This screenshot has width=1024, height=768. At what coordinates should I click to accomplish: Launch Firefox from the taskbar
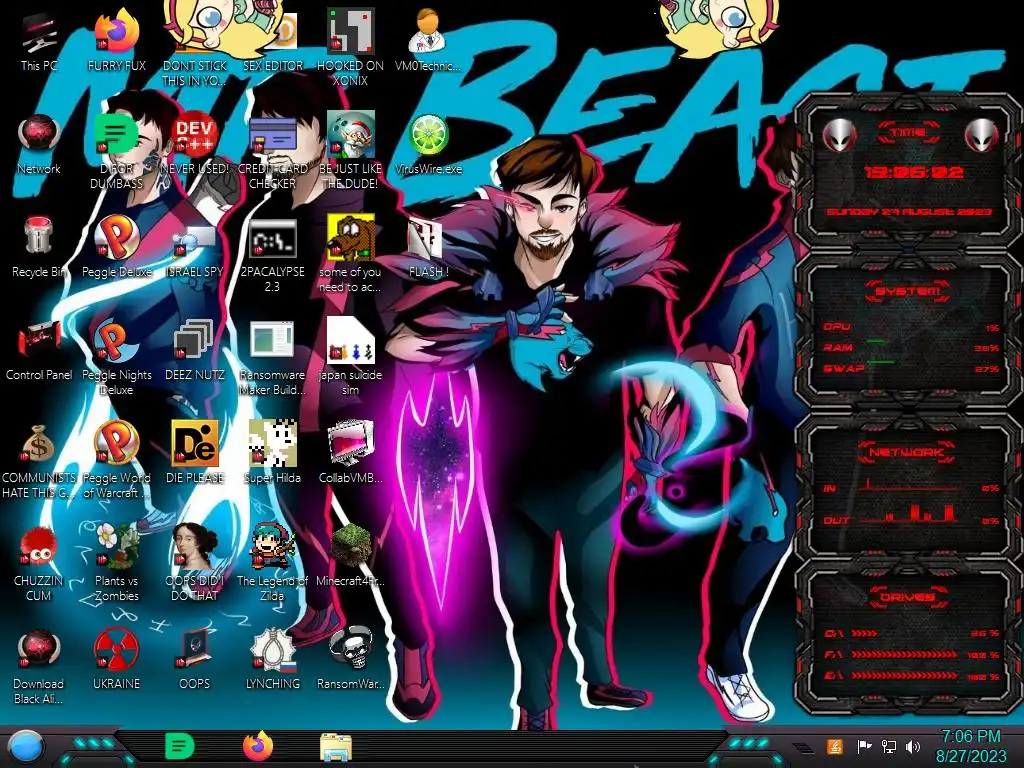258,746
